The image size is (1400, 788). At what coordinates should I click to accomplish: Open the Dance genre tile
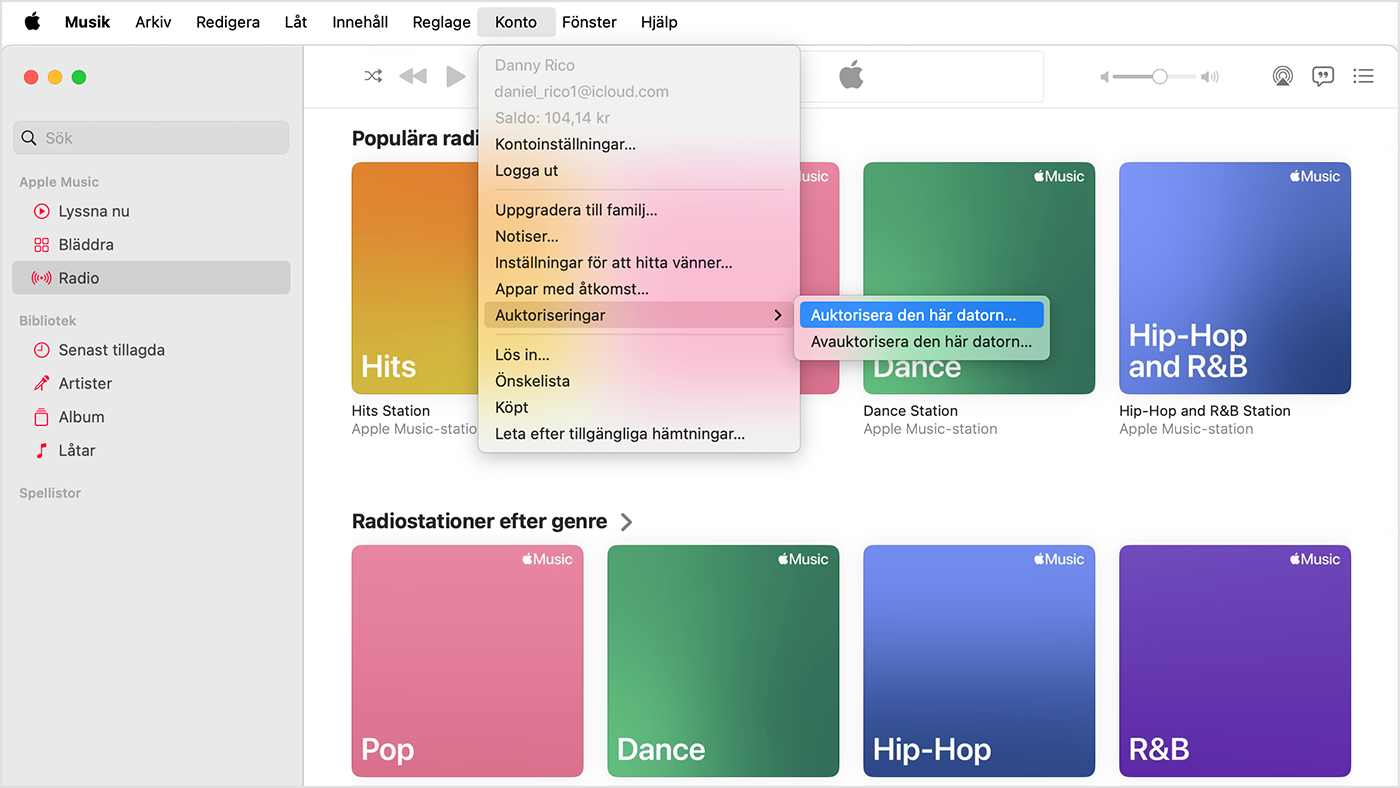[723, 661]
